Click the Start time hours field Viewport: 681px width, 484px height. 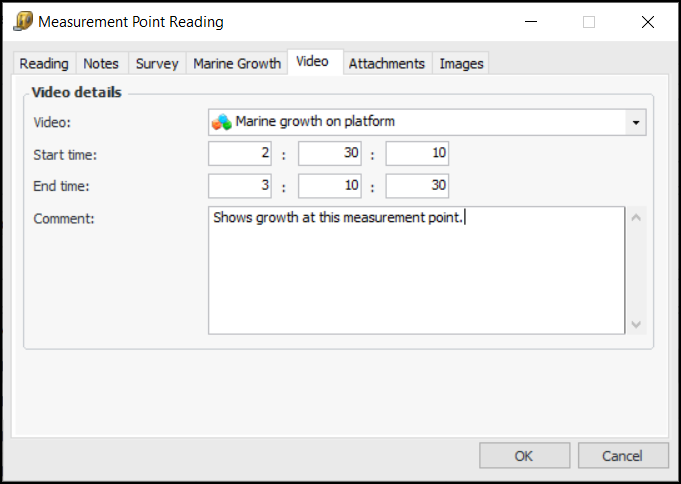coord(239,154)
